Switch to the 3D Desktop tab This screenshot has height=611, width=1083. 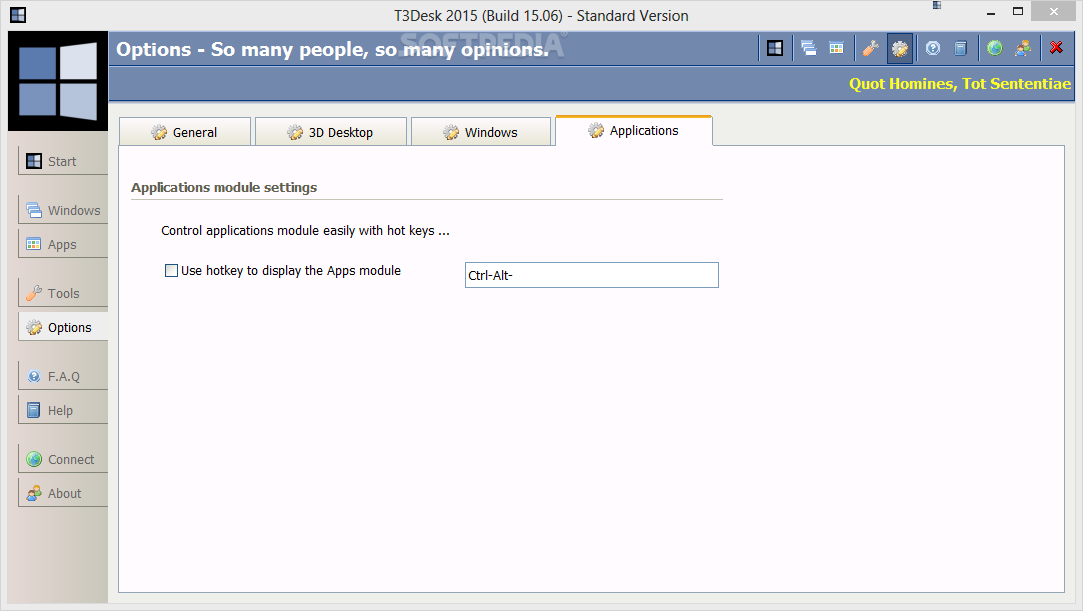pos(331,132)
